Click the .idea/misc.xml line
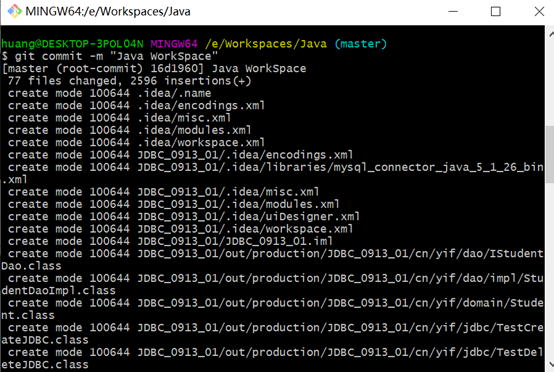The image size is (554, 372). [x=119, y=118]
